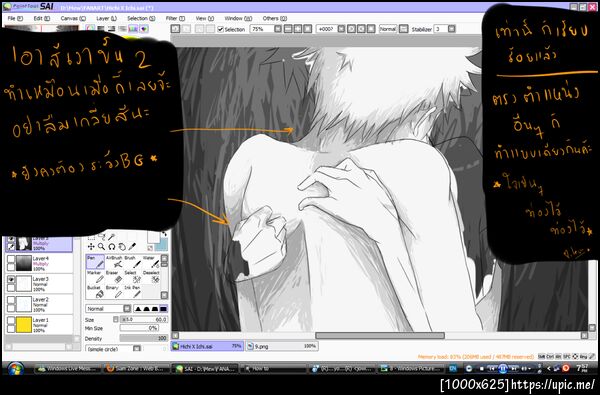Adjust the brush Size slider
The height and width of the screenshot is (395, 600).
click(144, 319)
